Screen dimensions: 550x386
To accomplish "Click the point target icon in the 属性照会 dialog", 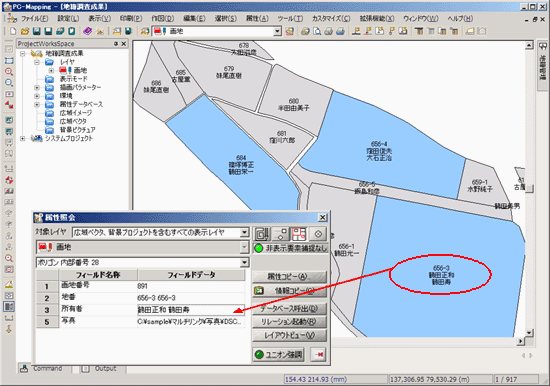I will point(318,234).
